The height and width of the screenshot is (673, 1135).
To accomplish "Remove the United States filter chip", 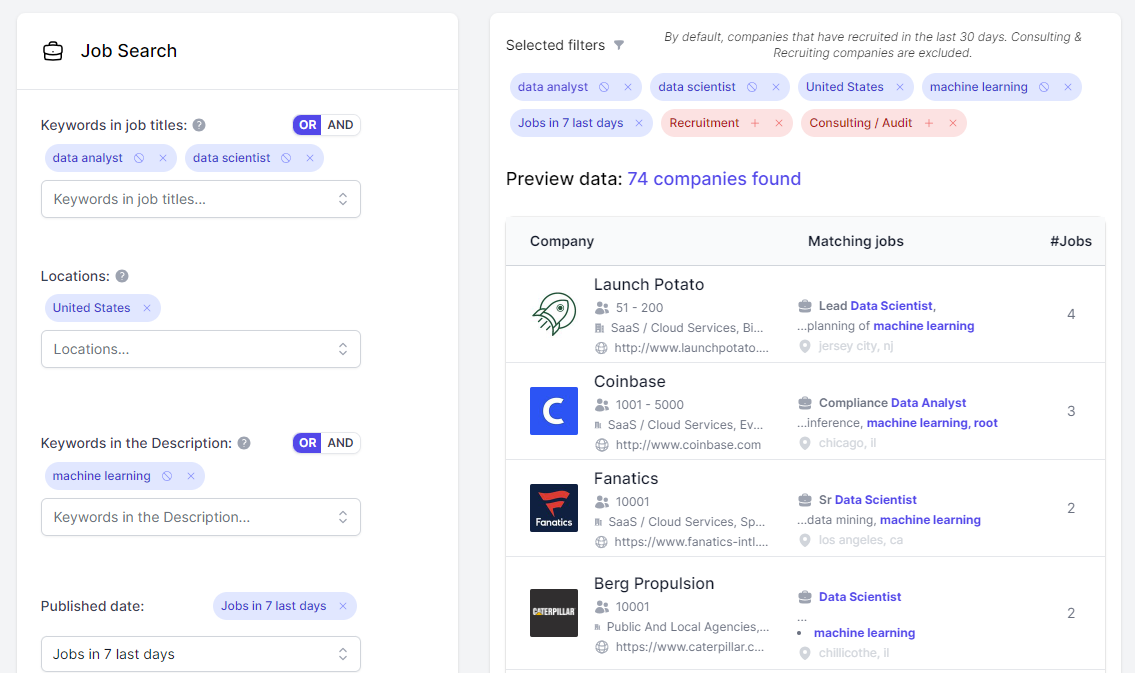I will point(898,87).
